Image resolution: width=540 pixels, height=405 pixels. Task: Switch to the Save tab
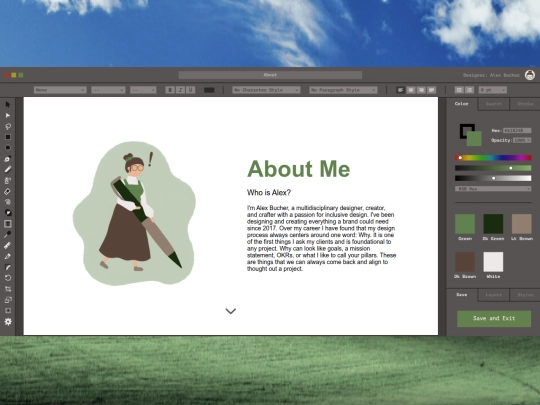[461, 295]
